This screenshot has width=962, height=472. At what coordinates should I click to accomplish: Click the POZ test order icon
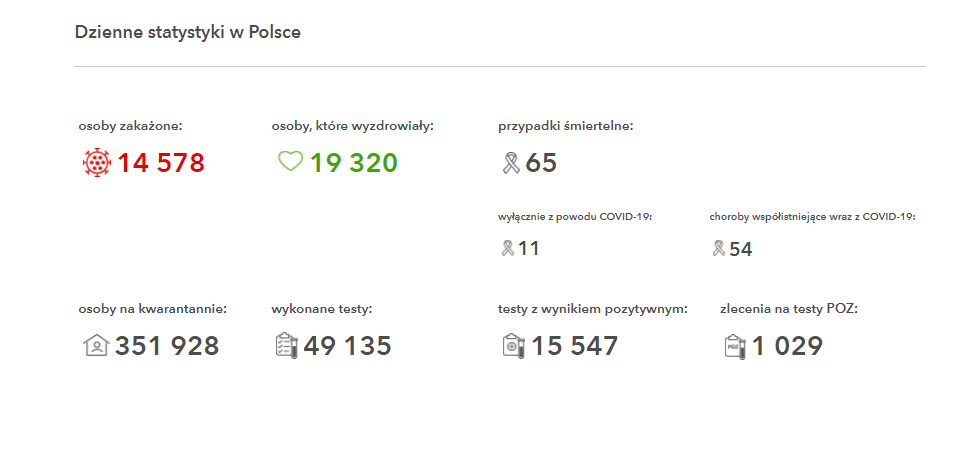735,346
